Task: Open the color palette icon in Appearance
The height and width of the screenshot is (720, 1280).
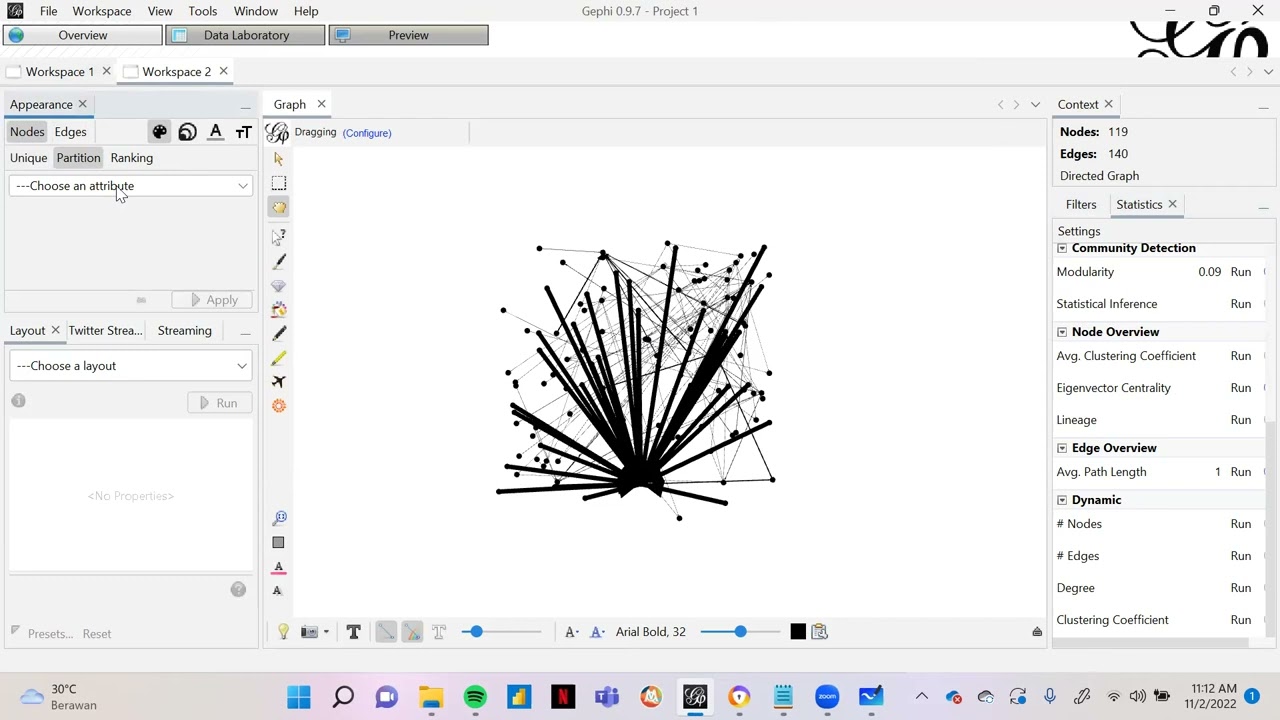Action: pyautogui.click(x=160, y=132)
